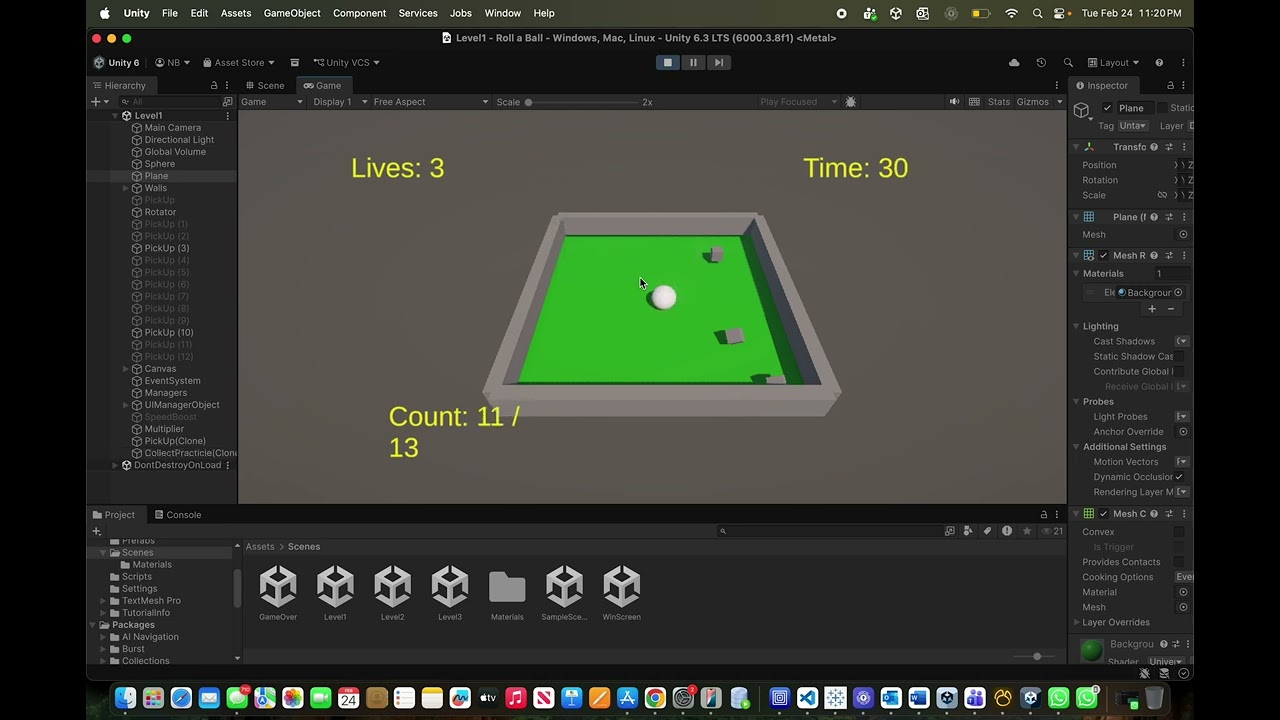Open the Undo History icon

point(1041,62)
